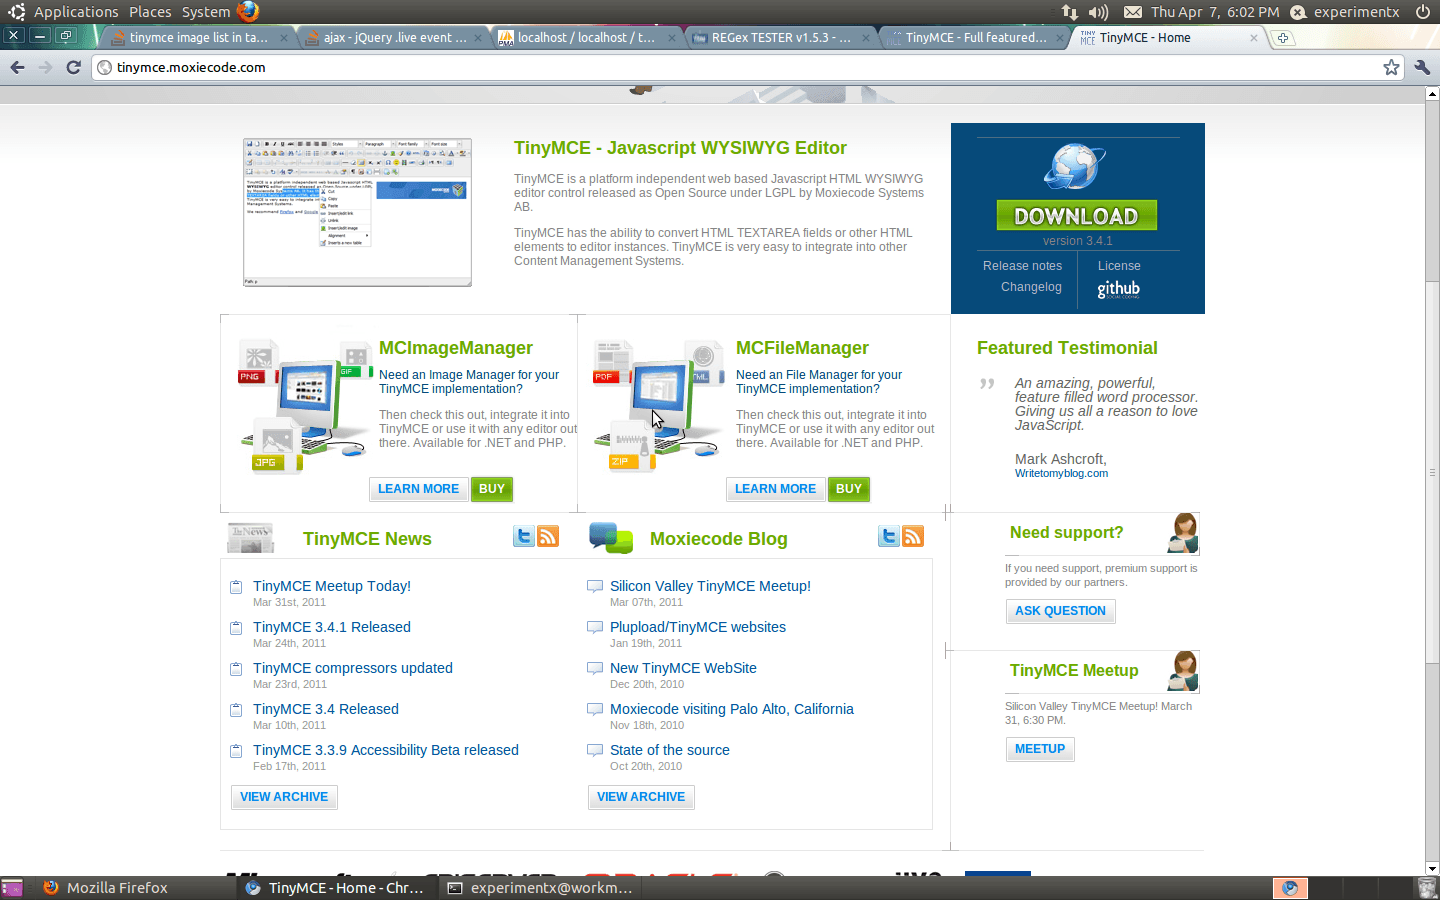Screen dimensions: 1440x900
Task: Open 'Silicon Valley TinyMCE Meetup!' blog post
Action: coord(710,586)
